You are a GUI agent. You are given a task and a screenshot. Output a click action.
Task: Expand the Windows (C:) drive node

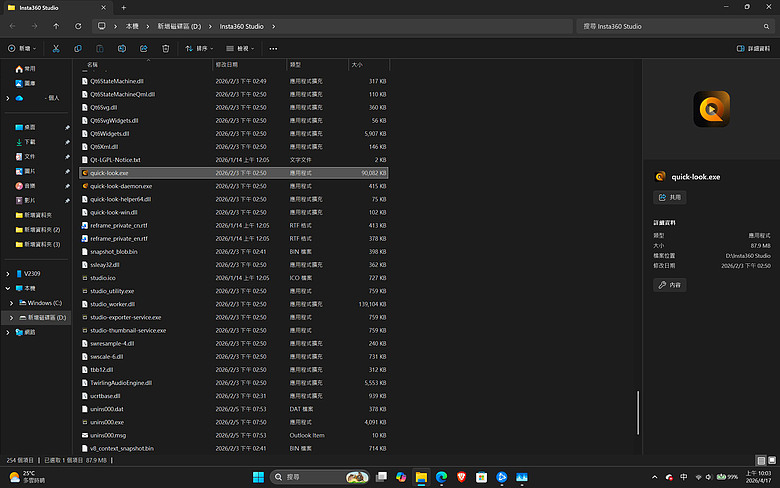tap(11, 303)
